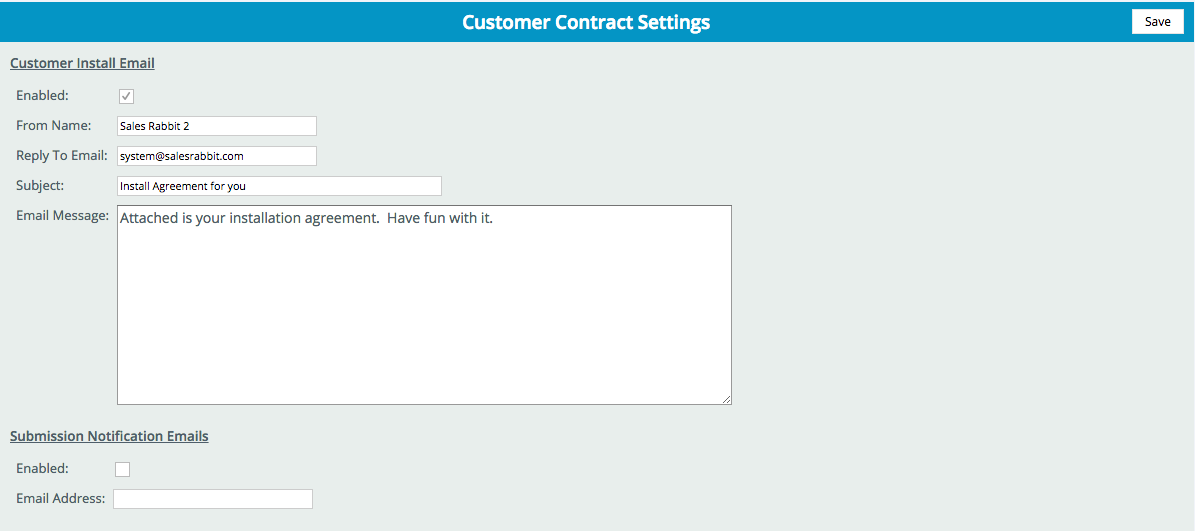Focus the Reply To Email input
Viewport: 1195px width, 531px height.
pos(216,155)
